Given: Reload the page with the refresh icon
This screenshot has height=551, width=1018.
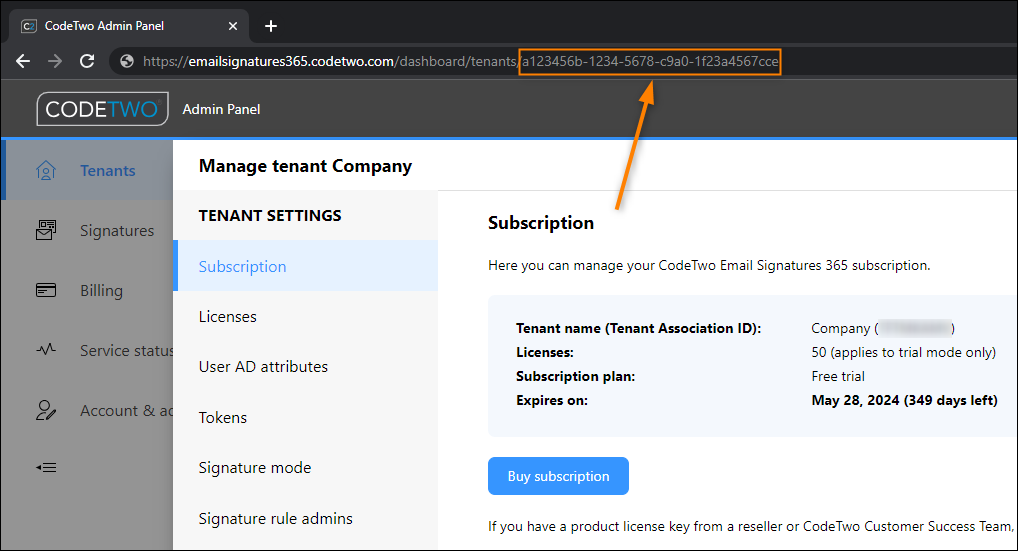Looking at the screenshot, I should click(87, 61).
